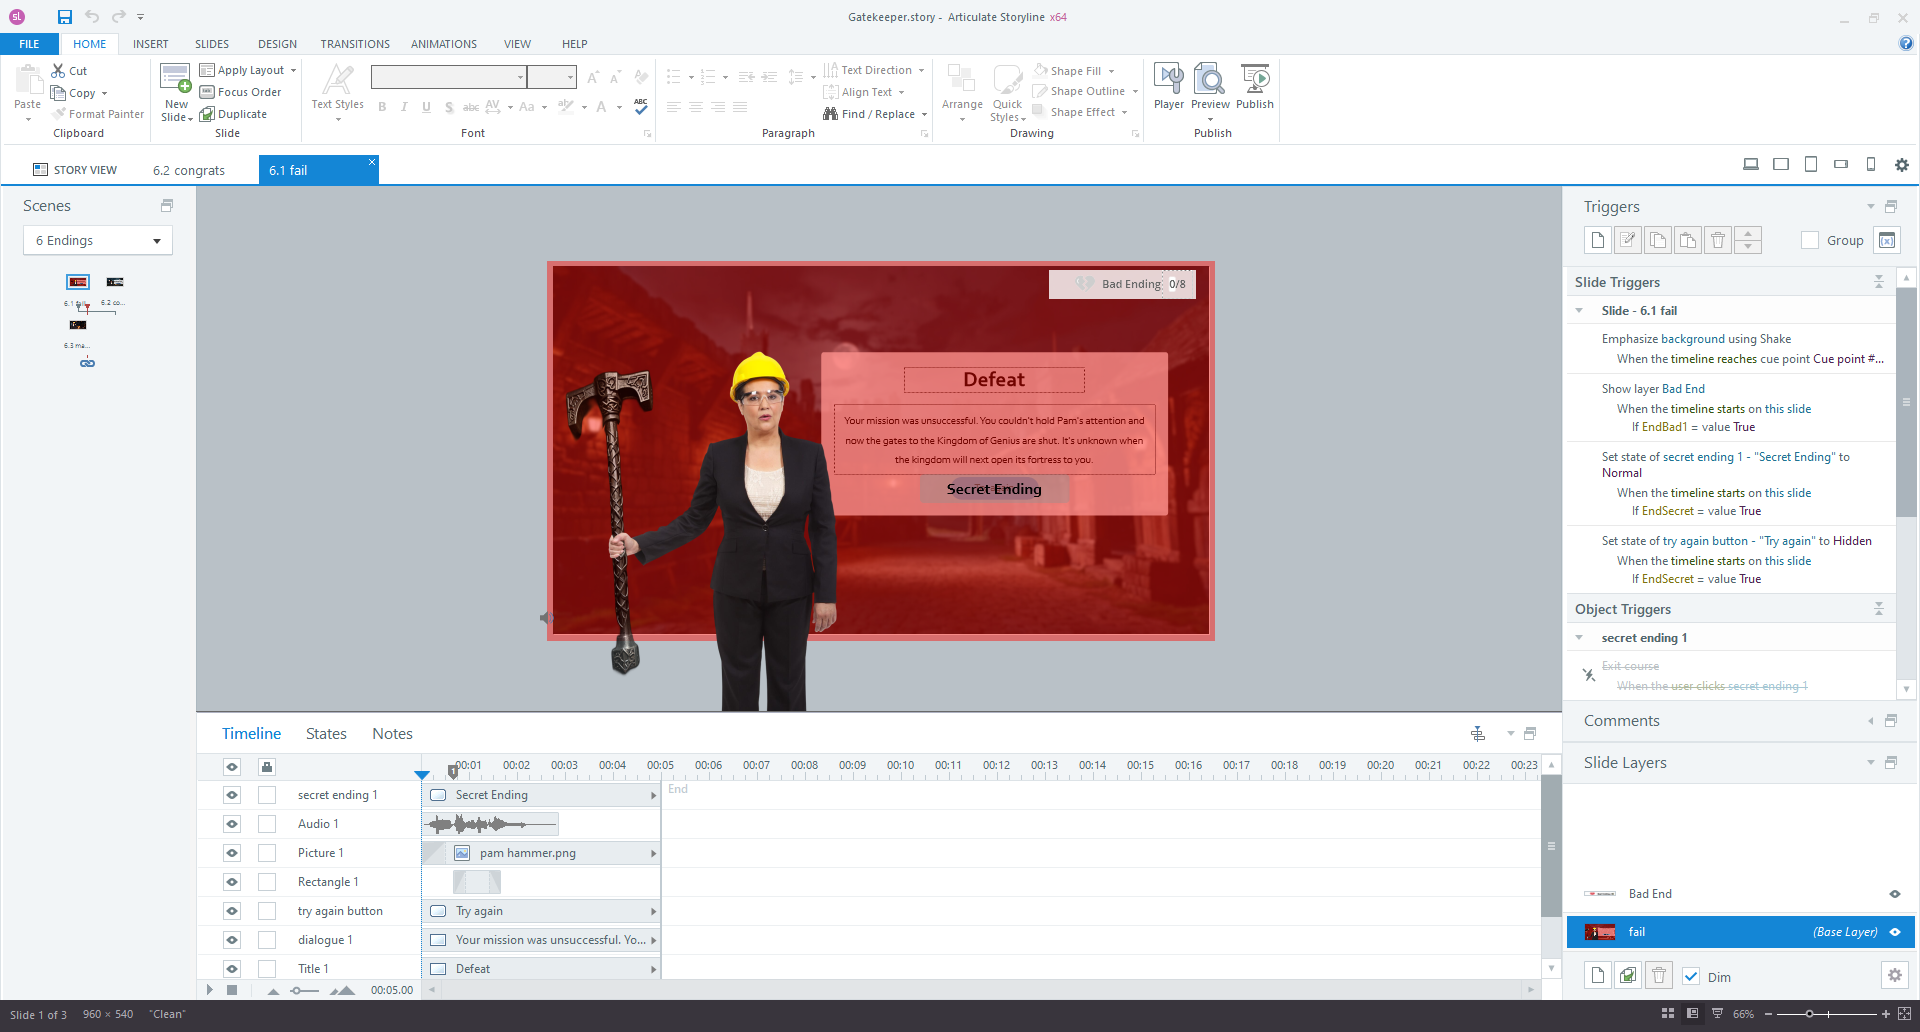The width and height of the screenshot is (1920, 1032).
Task: Uncheck the Dim checkbox
Action: [1691, 977]
